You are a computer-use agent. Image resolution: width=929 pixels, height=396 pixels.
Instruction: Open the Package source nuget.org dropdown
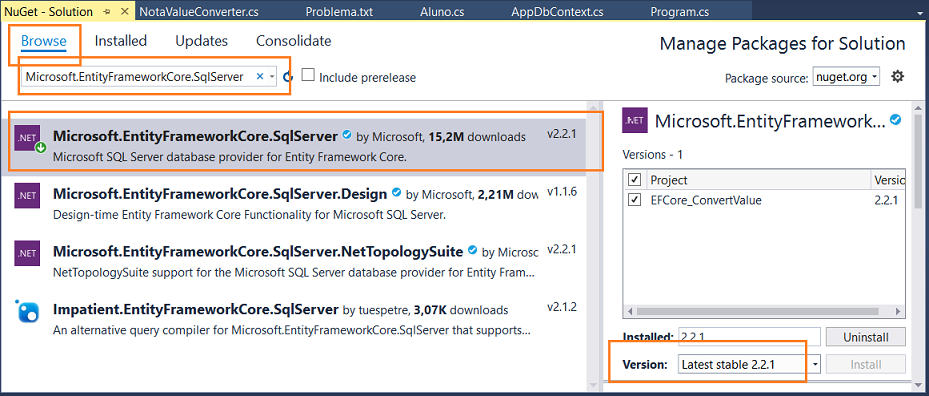846,77
